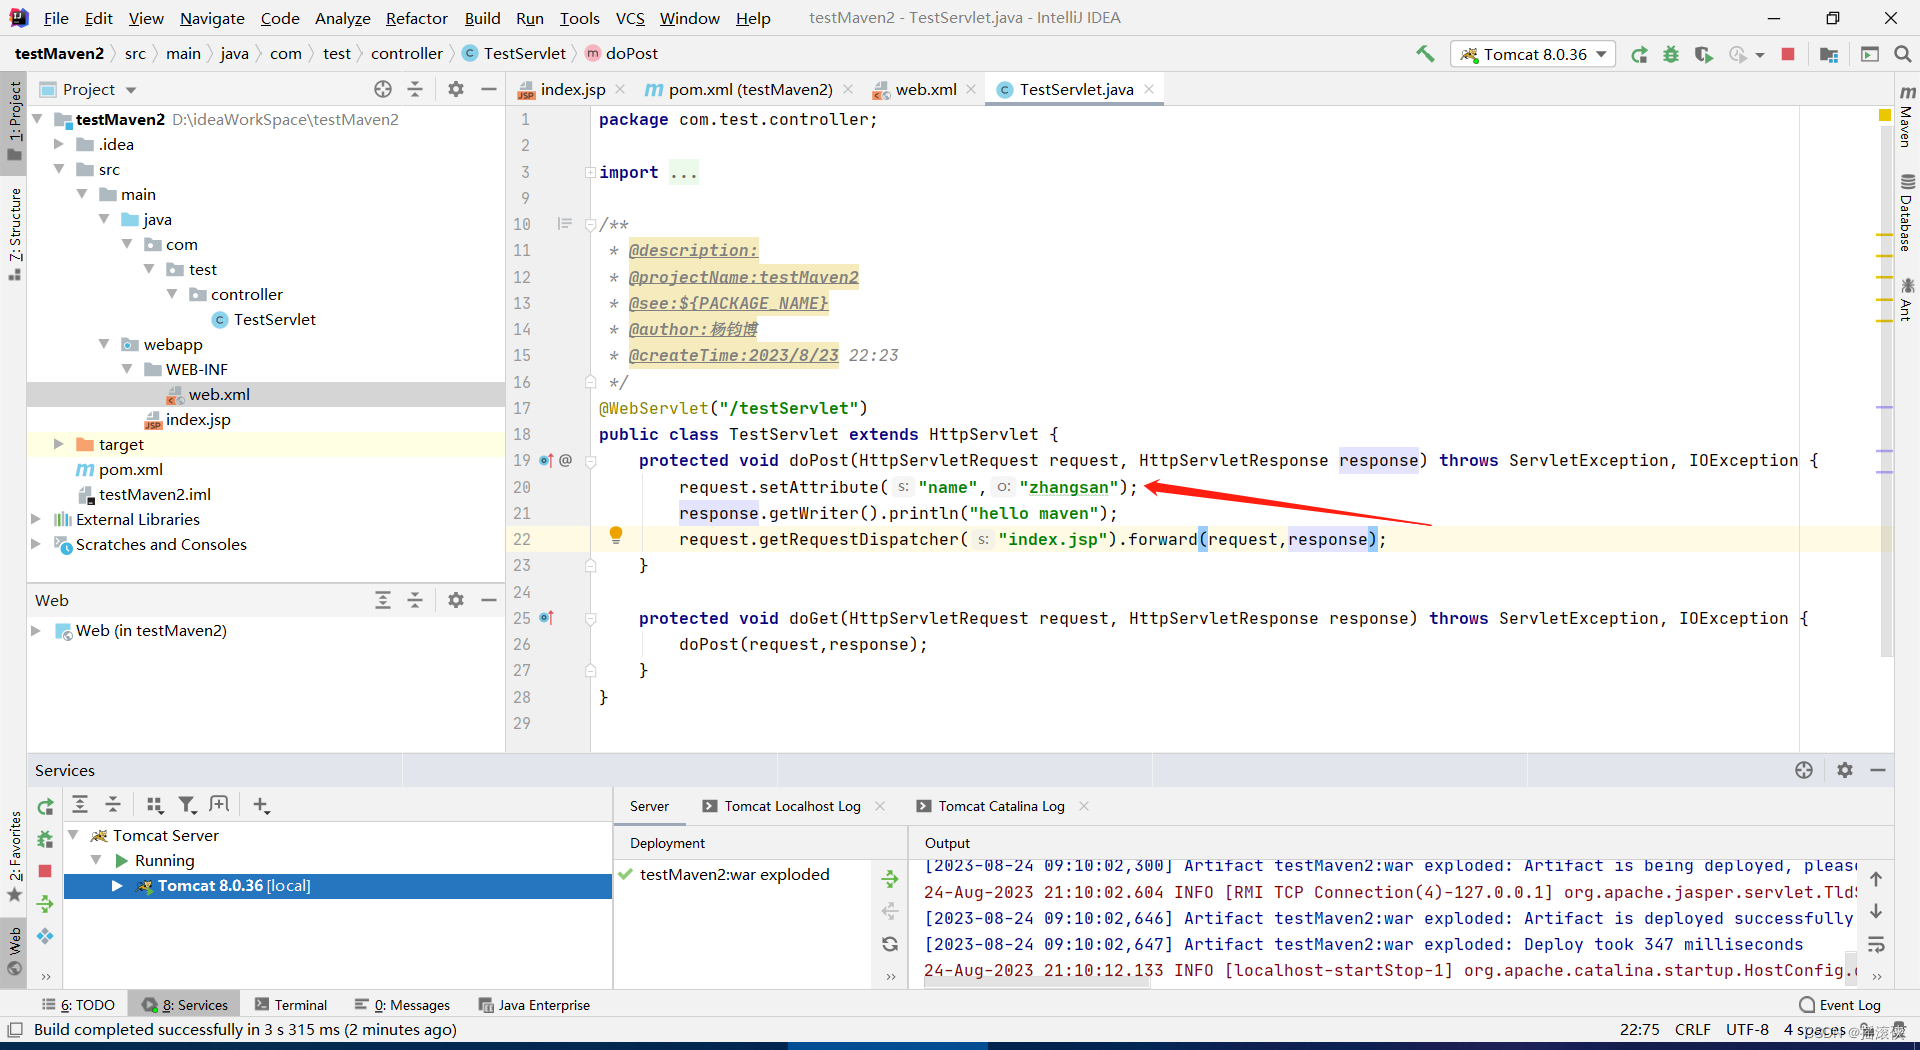Stop the server with red square icon
The width and height of the screenshot is (1920, 1050).
click(x=1788, y=54)
